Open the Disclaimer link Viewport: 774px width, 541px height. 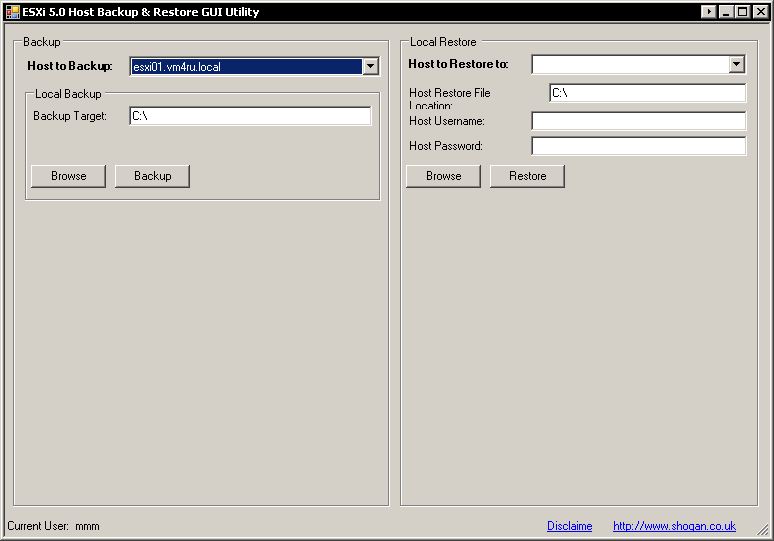pyautogui.click(x=570, y=526)
